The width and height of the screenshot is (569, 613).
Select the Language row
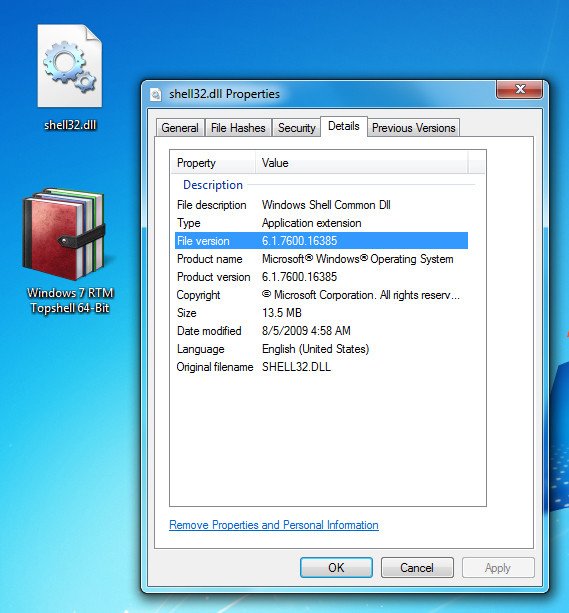coord(321,349)
